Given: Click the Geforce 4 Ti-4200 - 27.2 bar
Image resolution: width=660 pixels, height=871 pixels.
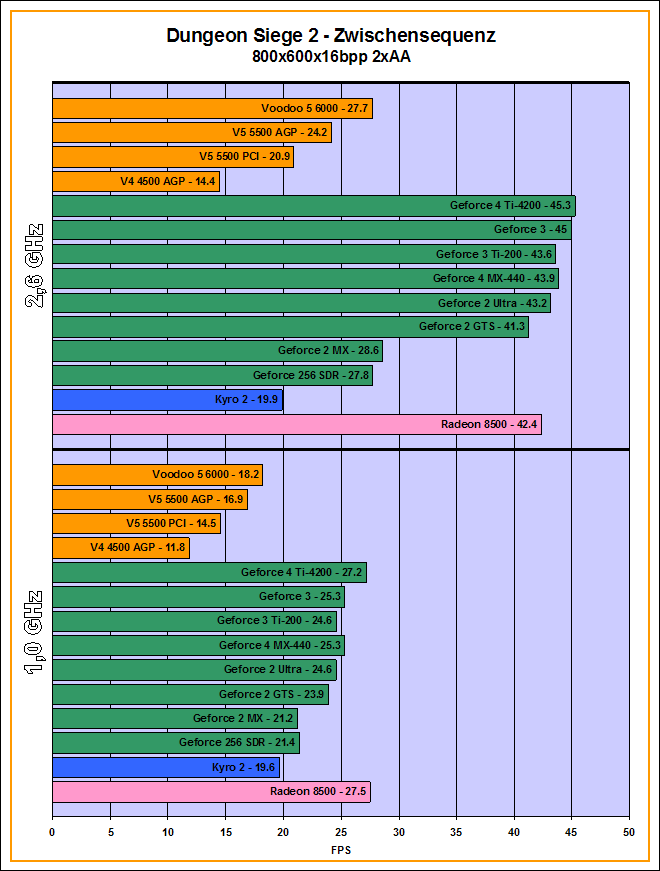Looking at the screenshot, I should pyautogui.click(x=209, y=573).
